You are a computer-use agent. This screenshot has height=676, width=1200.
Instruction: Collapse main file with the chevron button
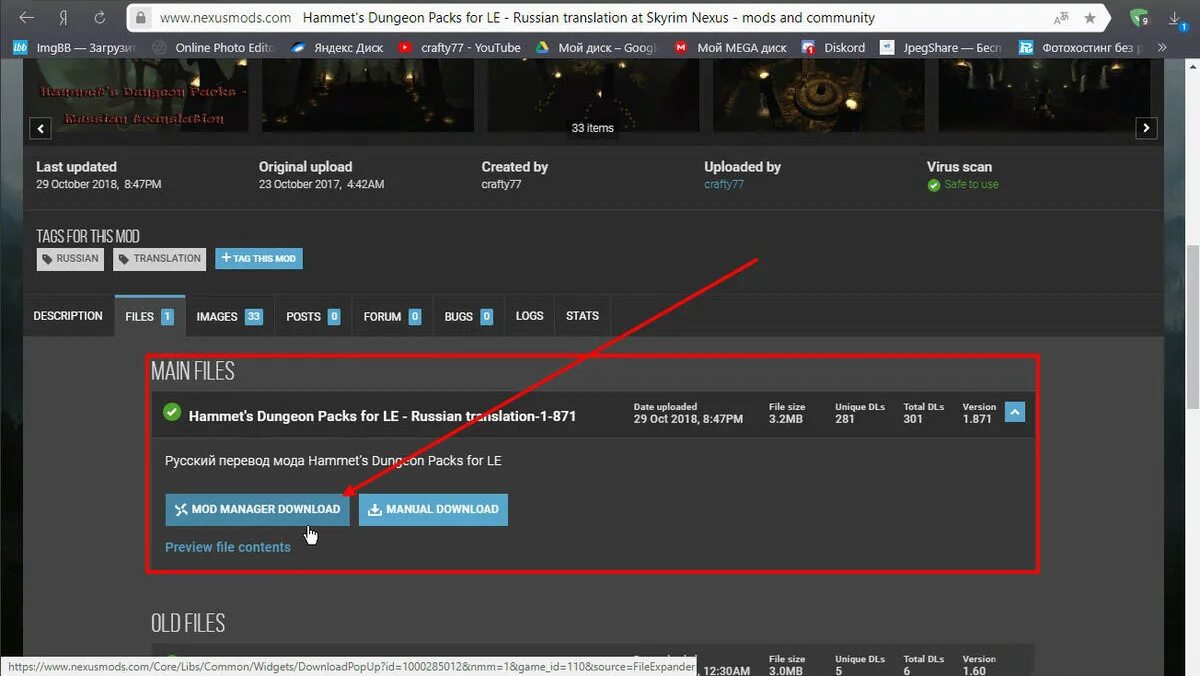coord(1015,411)
